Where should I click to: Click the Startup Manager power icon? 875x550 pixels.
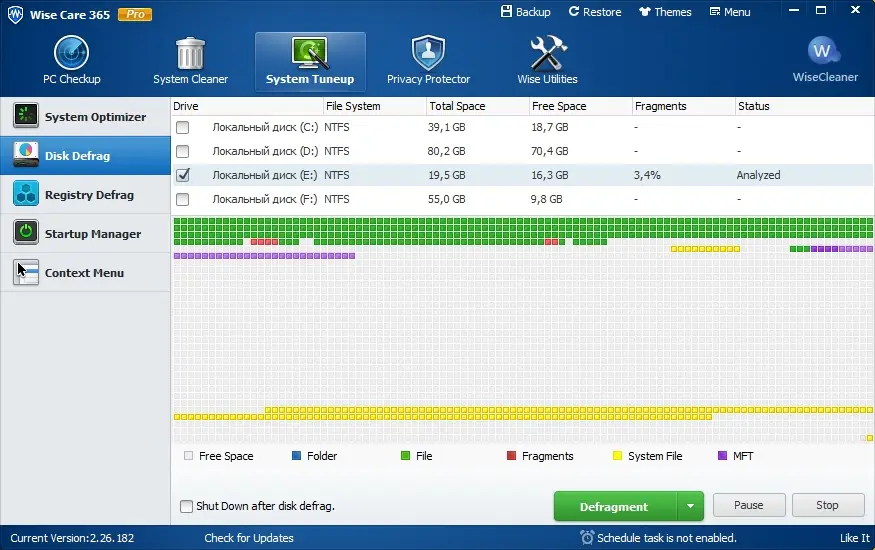coord(26,233)
